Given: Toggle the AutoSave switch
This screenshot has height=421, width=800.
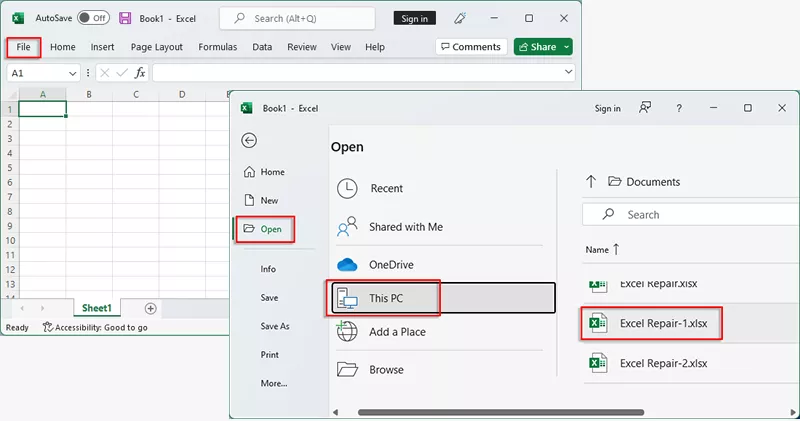Looking at the screenshot, I should [x=93, y=18].
